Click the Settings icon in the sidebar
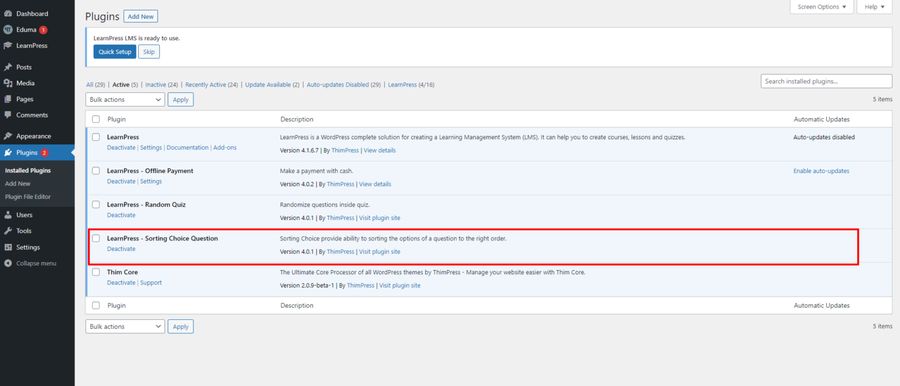 [8, 247]
